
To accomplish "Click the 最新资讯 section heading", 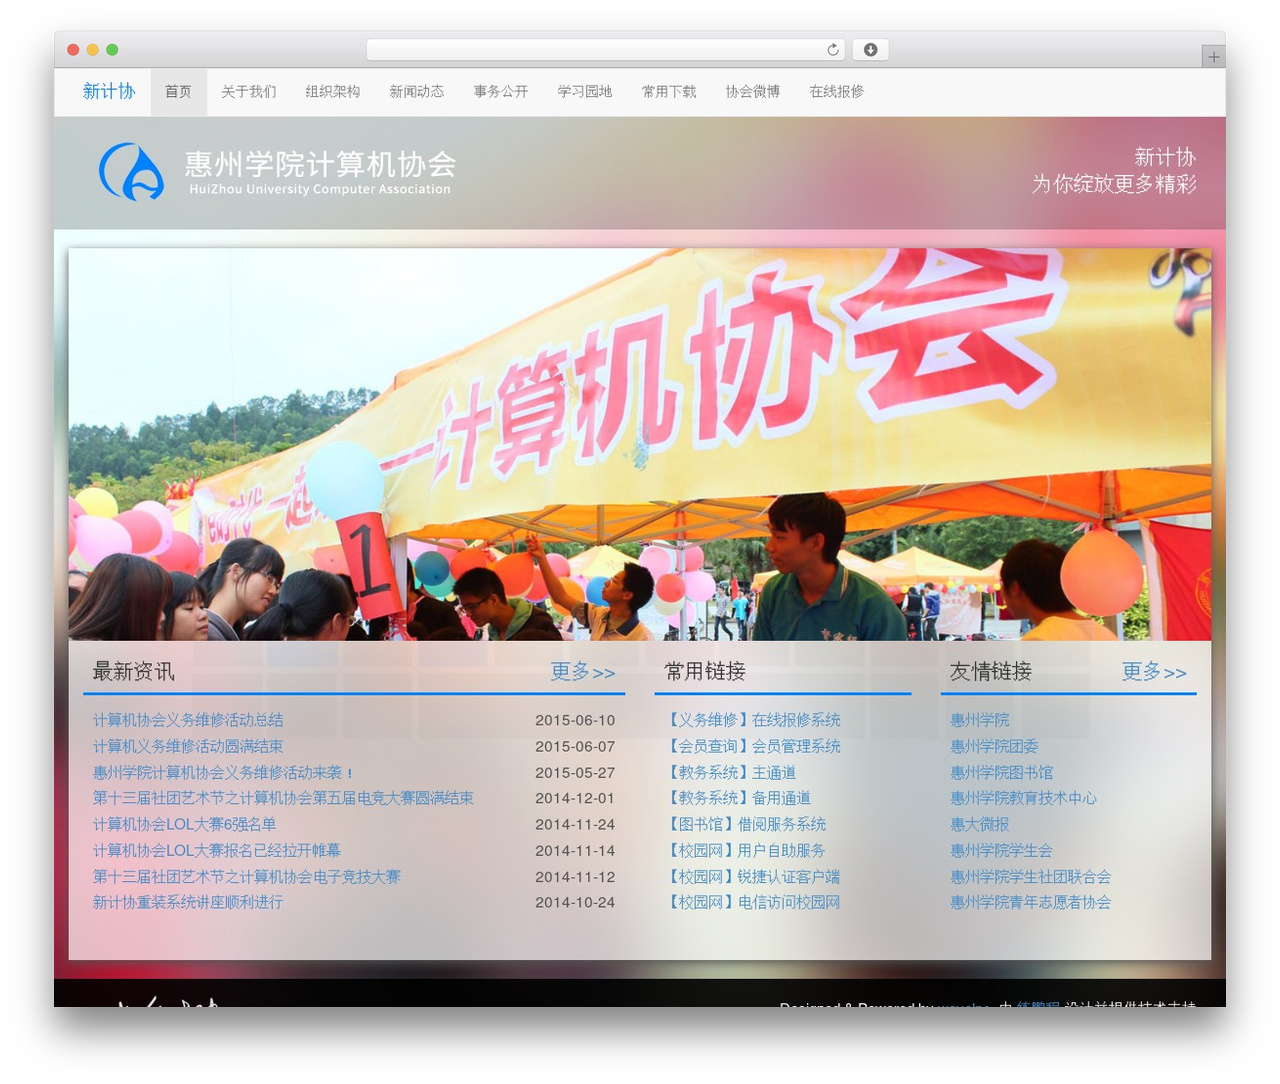I will tap(133, 672).
